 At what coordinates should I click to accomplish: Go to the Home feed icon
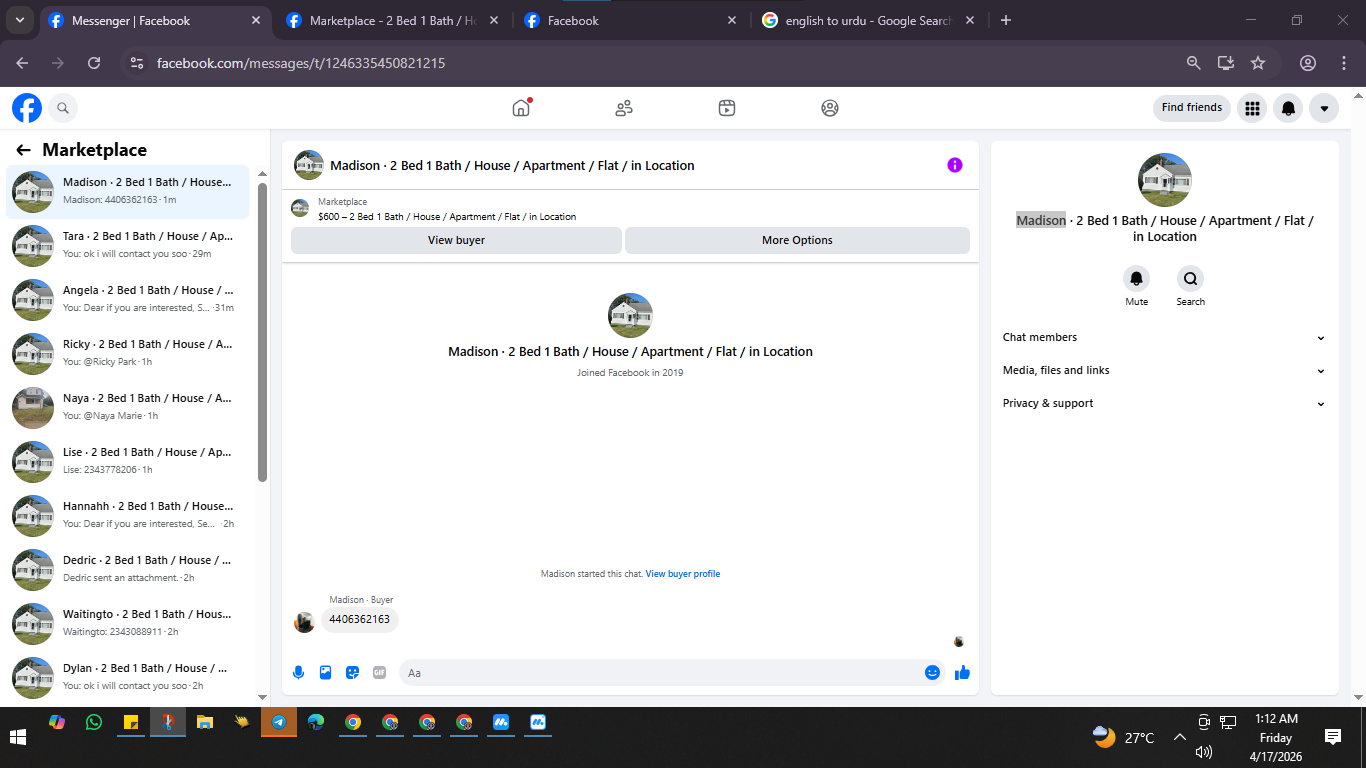point(521,108)
